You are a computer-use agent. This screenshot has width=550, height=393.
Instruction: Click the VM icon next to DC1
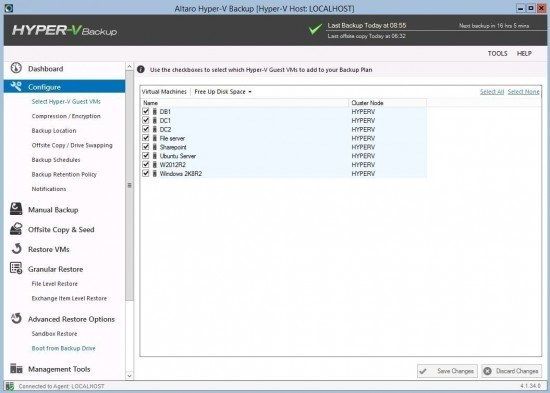point(155,120)
